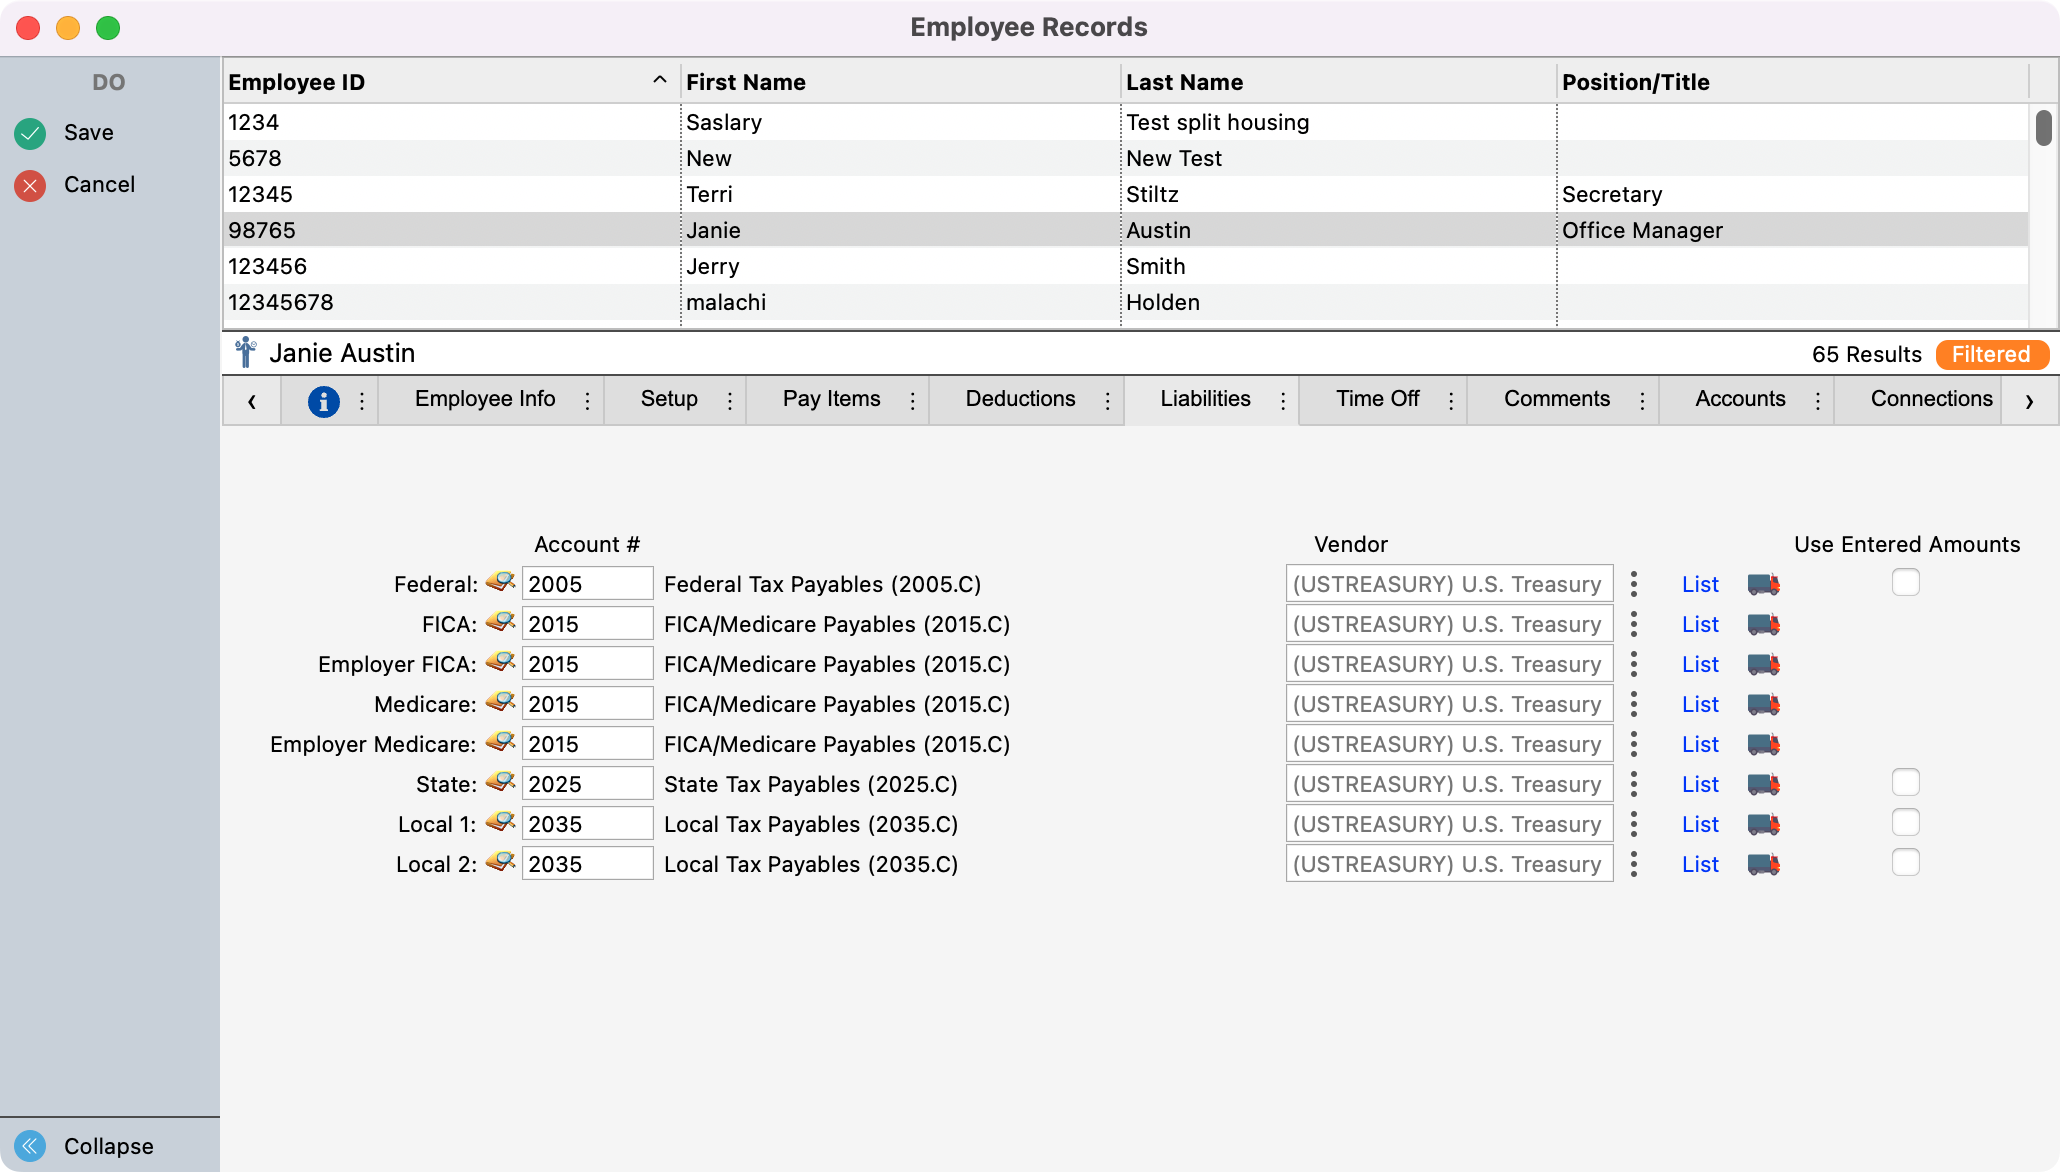This screenshot has height=1172, width=2060.
Task: Open the Federal vendor options menu dots
Action: 1633,584
